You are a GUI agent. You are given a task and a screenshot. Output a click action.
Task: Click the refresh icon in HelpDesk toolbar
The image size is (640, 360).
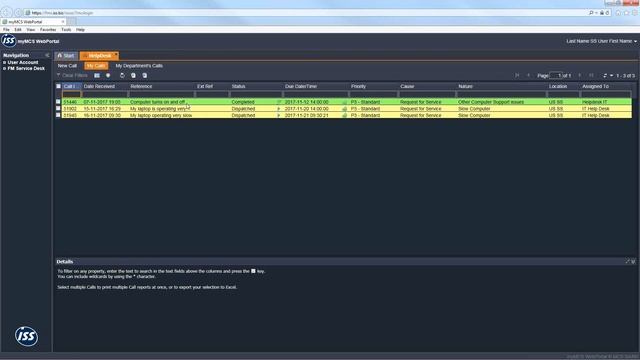(122, 75)
